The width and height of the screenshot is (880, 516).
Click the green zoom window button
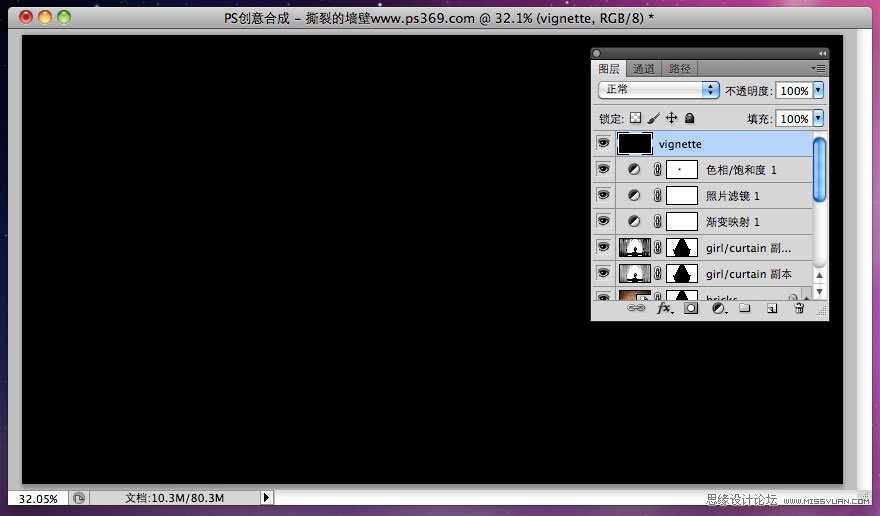tap(64, 17)
